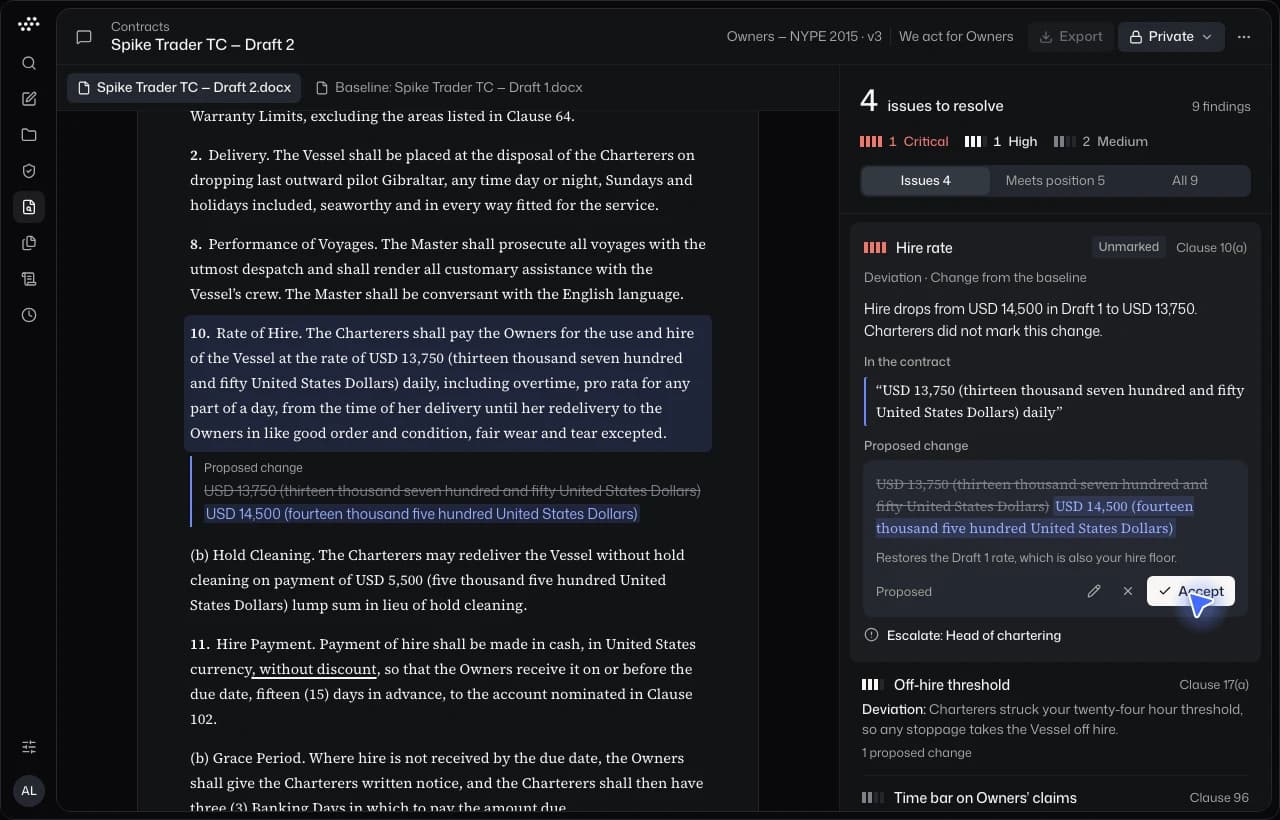Click the Clause 17(a) reference
1280x820 pixels.
(x=1214, y=685)
